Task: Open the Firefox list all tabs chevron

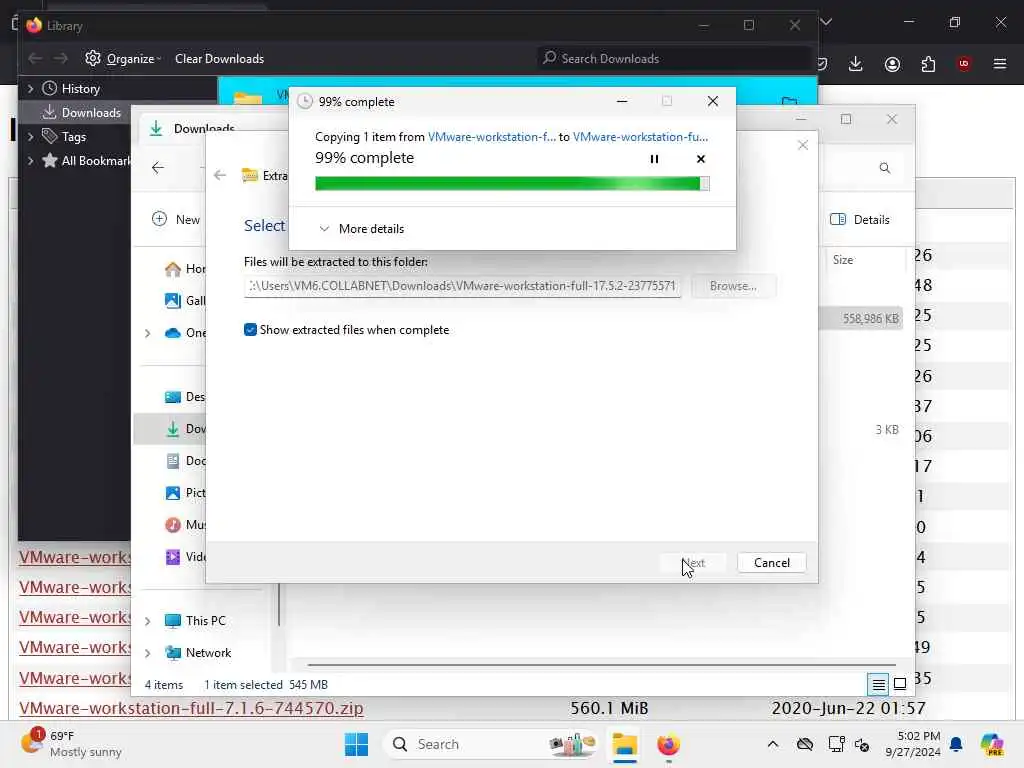Action: click(826, 22)
